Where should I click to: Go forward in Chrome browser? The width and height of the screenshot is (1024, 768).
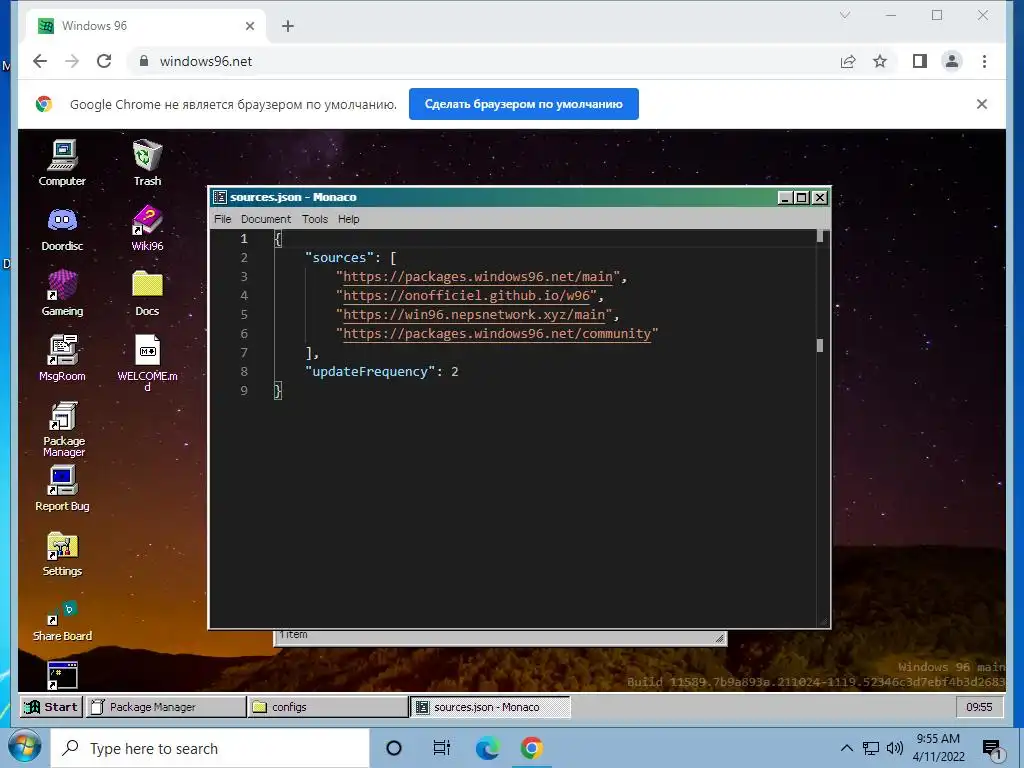[72, 61]
